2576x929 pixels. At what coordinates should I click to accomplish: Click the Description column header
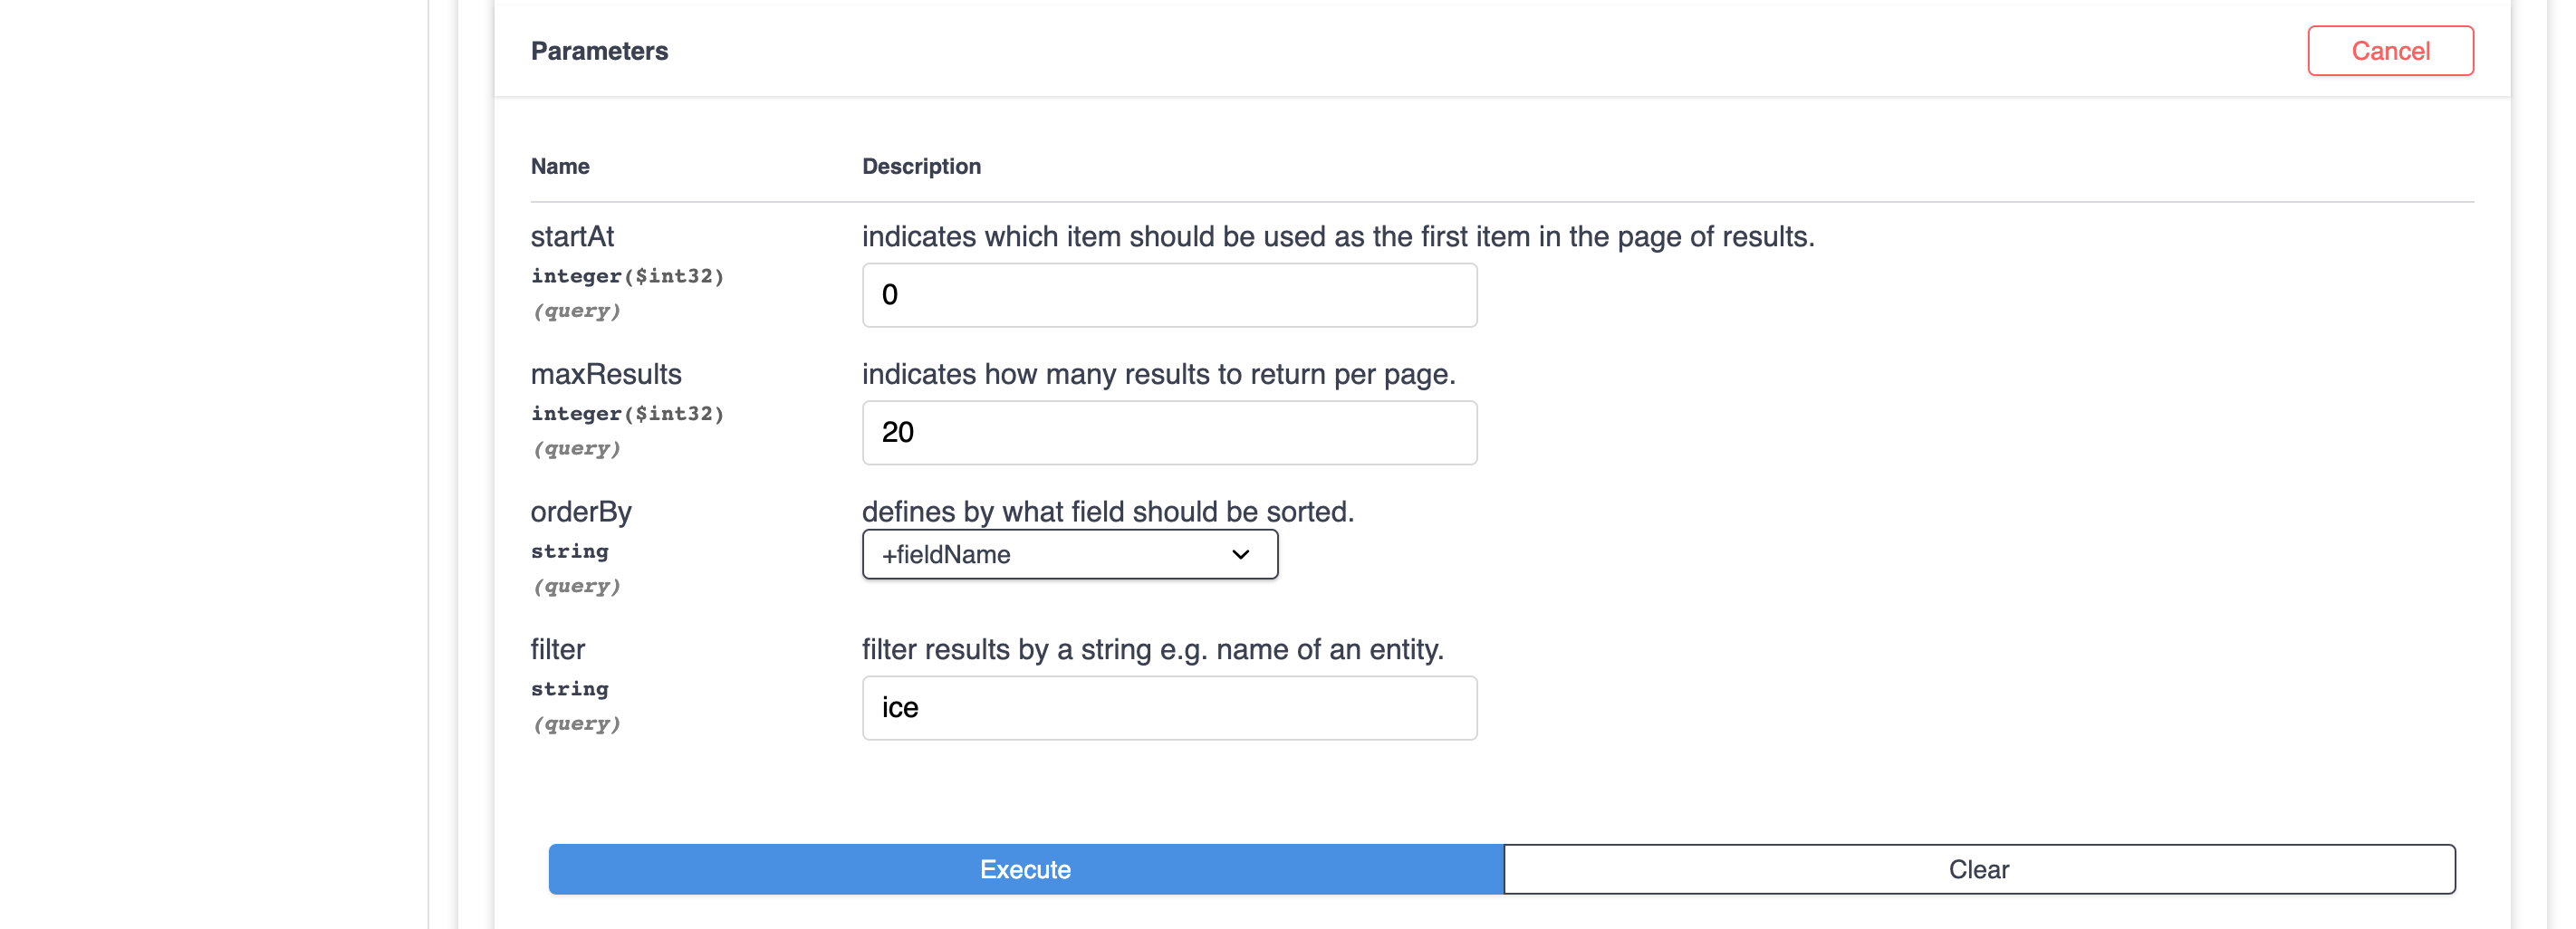(x=921, y=166)
